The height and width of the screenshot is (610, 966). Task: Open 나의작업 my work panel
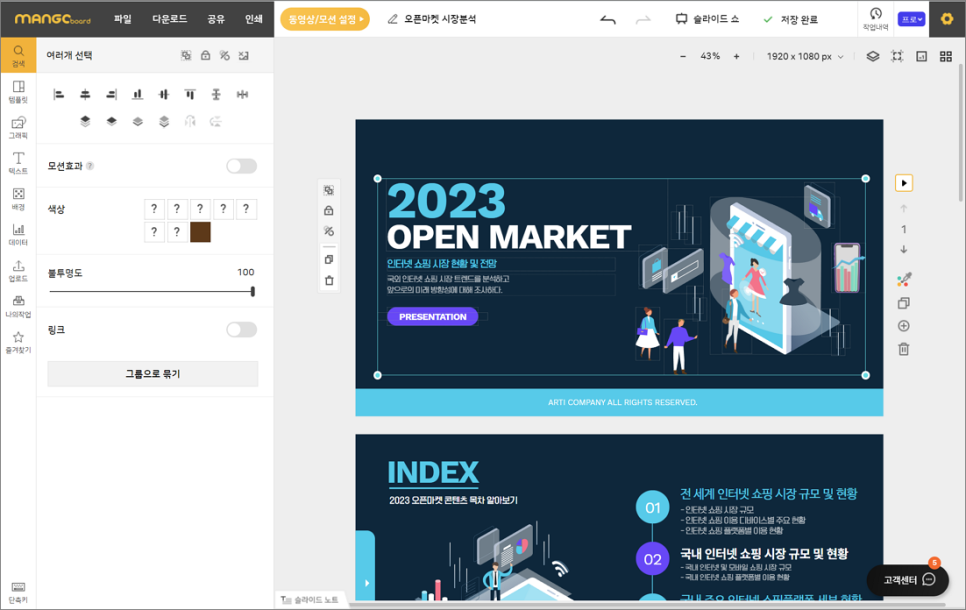(18, 306)
